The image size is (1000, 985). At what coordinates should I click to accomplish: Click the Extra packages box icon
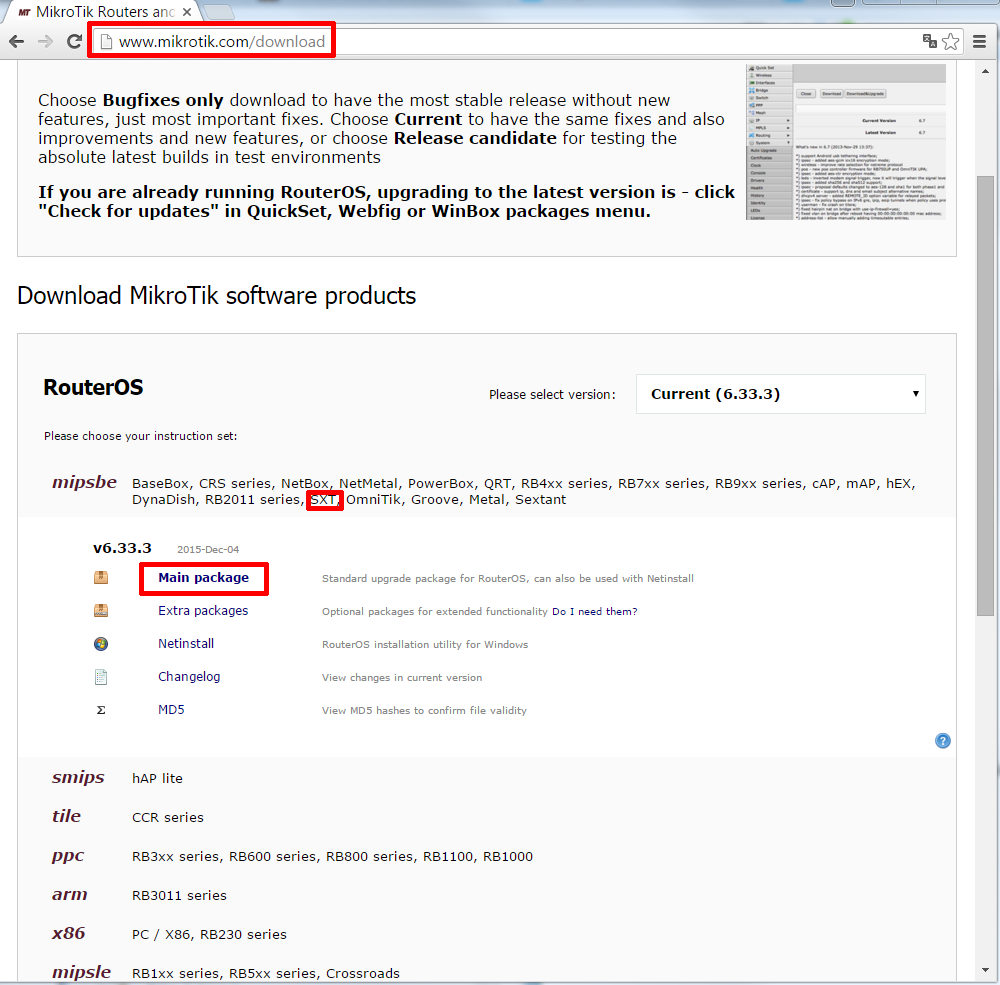pos(101,611)
